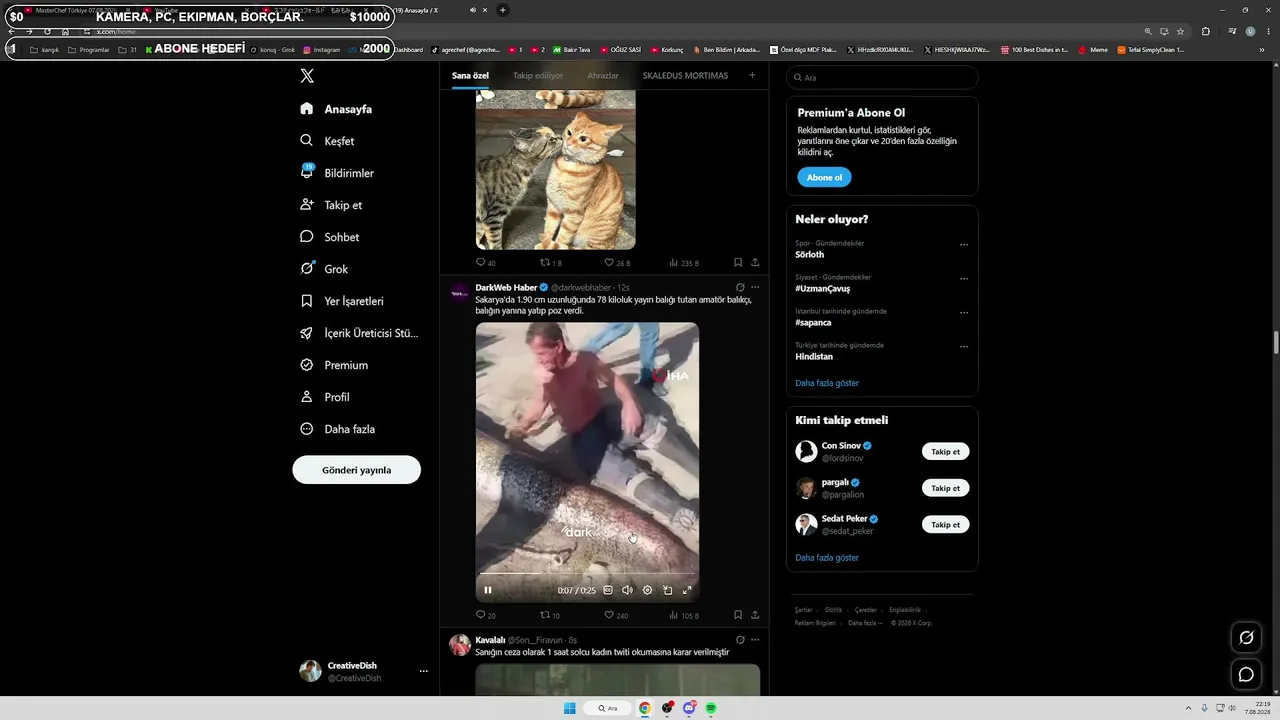Screen dimensions: 1280x720
Task: Switch to the Takip ediliyor tab
Action: coord(538,76)
